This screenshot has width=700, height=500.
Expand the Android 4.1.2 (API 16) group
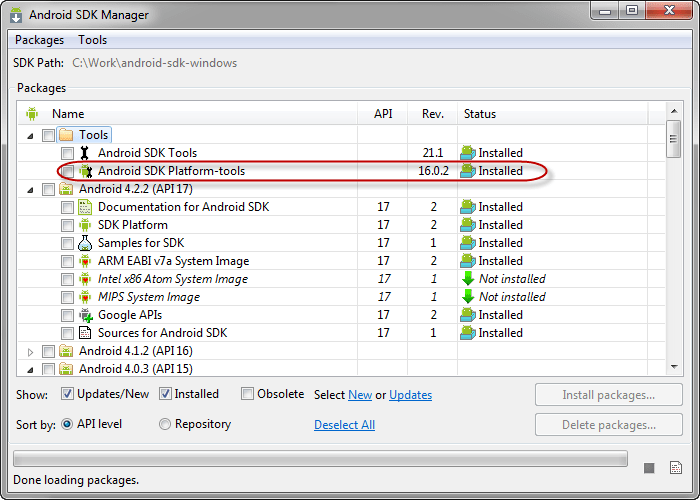(30, 352)
